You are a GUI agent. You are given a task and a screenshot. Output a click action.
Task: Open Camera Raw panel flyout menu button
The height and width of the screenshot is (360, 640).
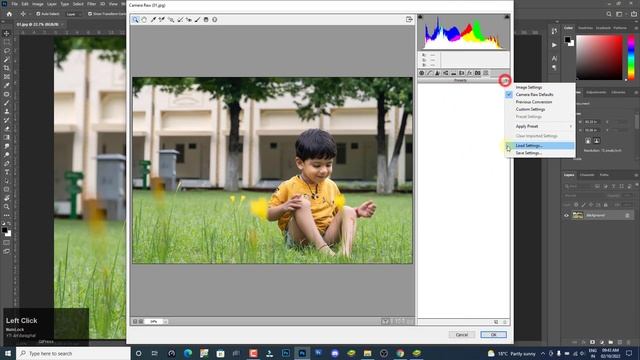tap(505, 80)
